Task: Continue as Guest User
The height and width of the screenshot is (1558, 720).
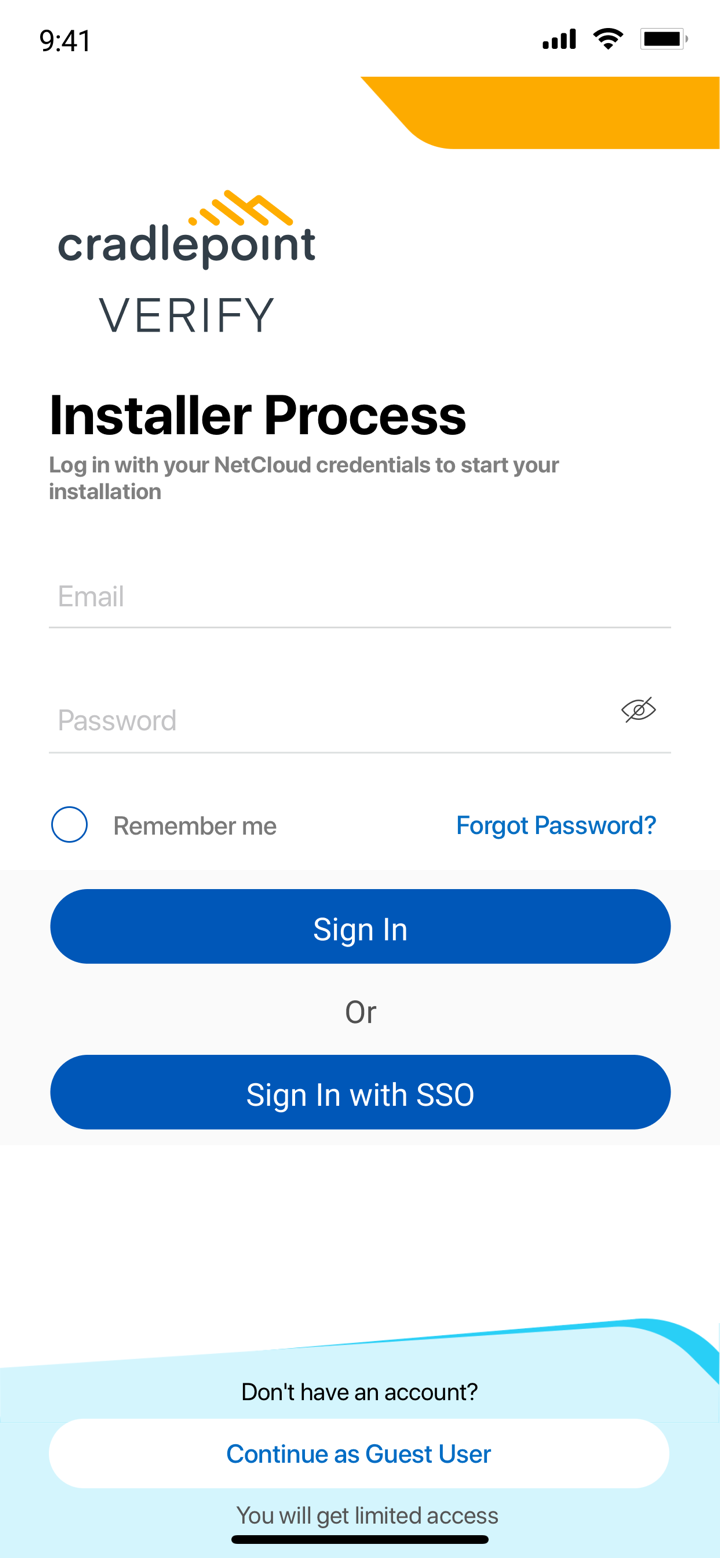Action: 360,1453
